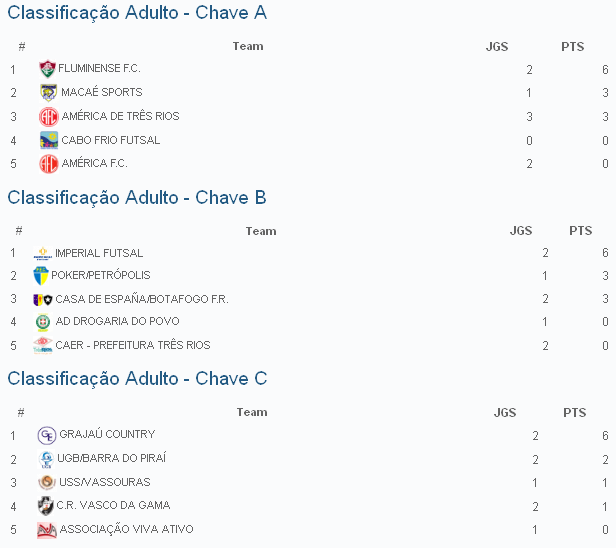Click the Classificação Adulto - Chave A heading
616x548 pixels.
point(137,14)
